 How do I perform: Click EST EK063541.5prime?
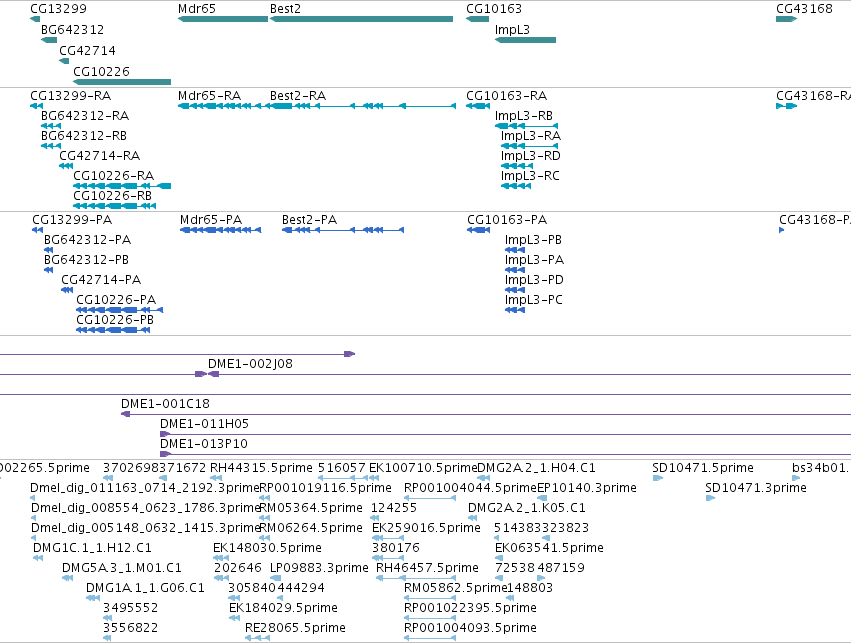point(500,558)
